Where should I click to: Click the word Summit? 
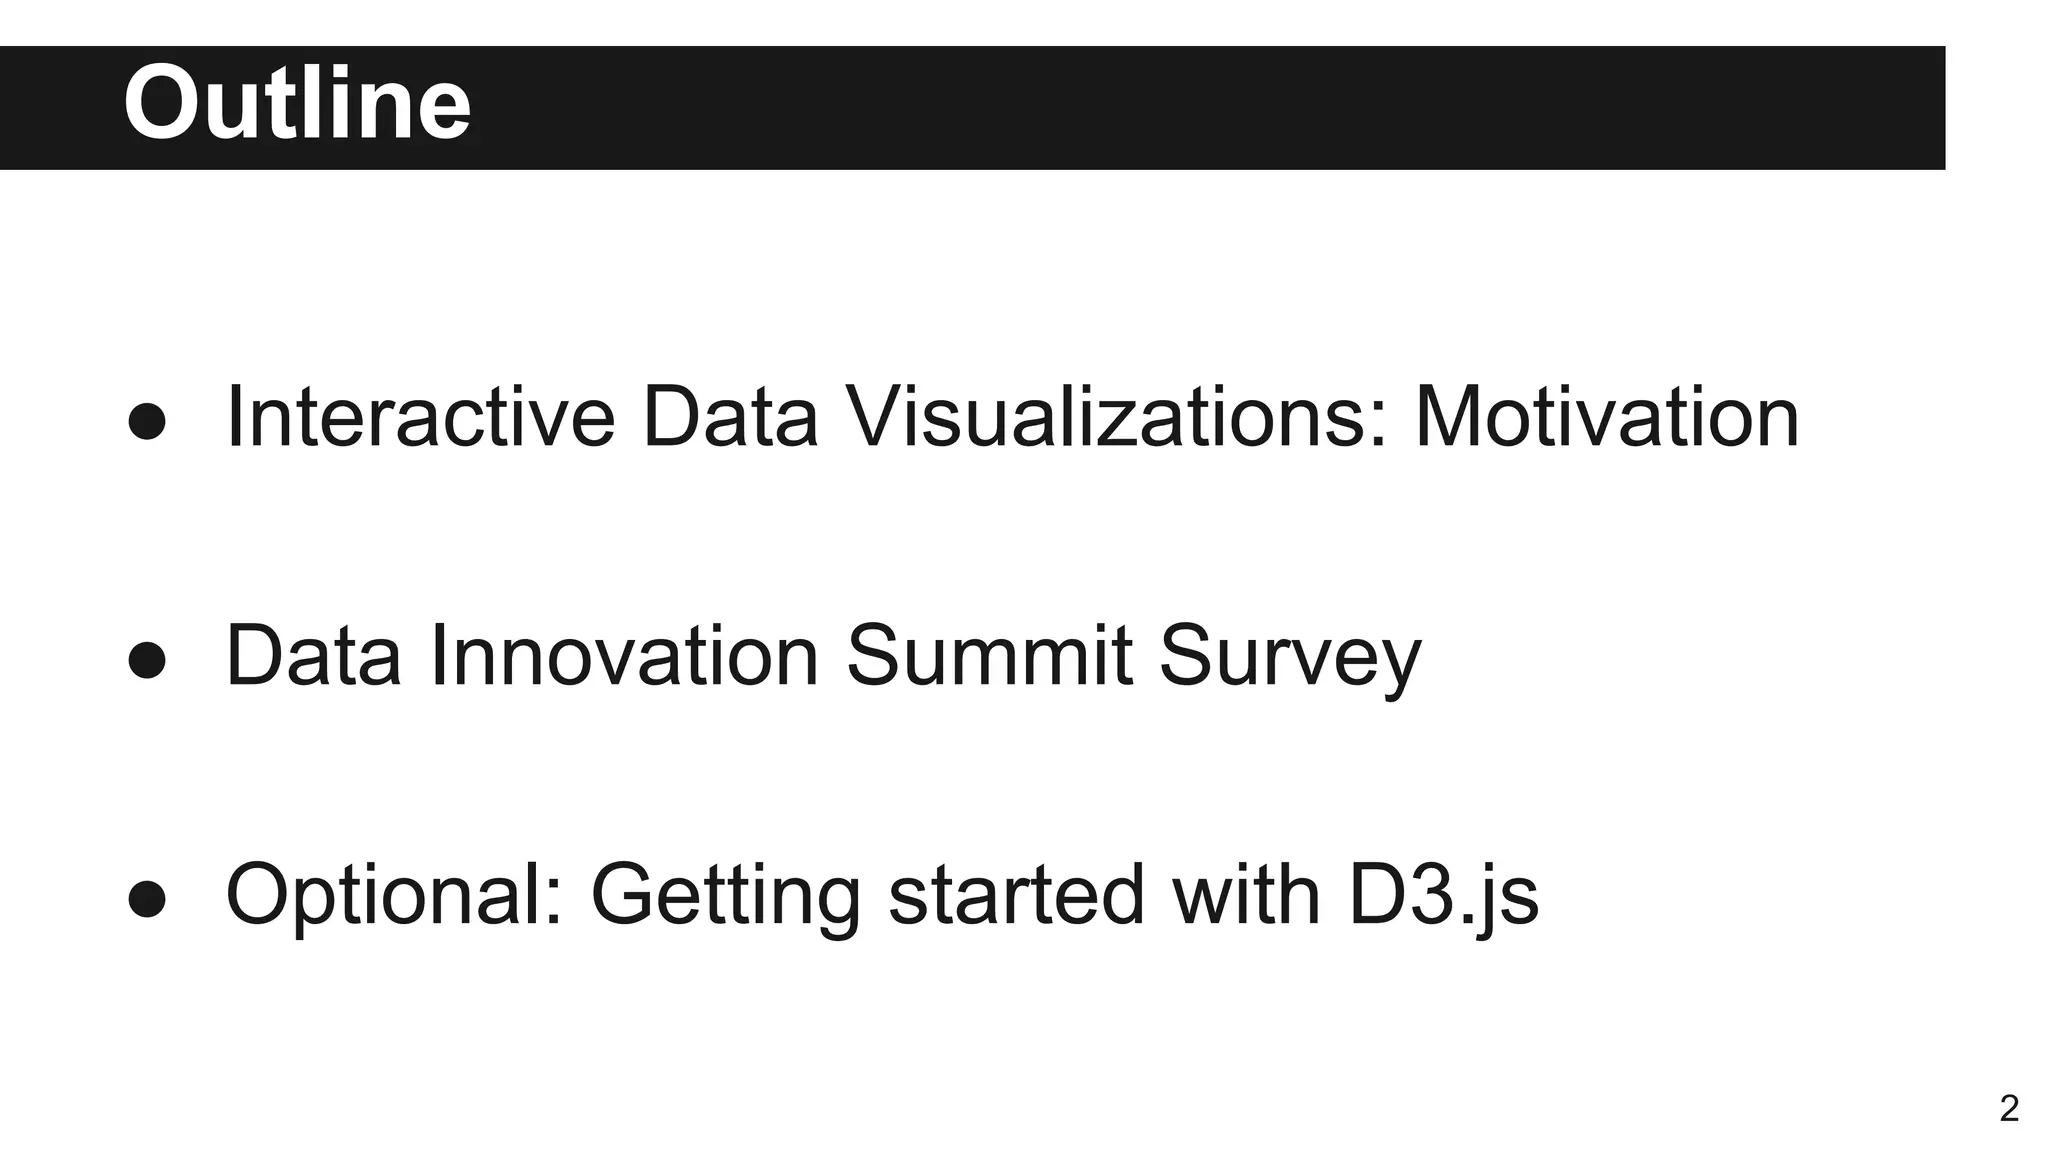(989, 657)
